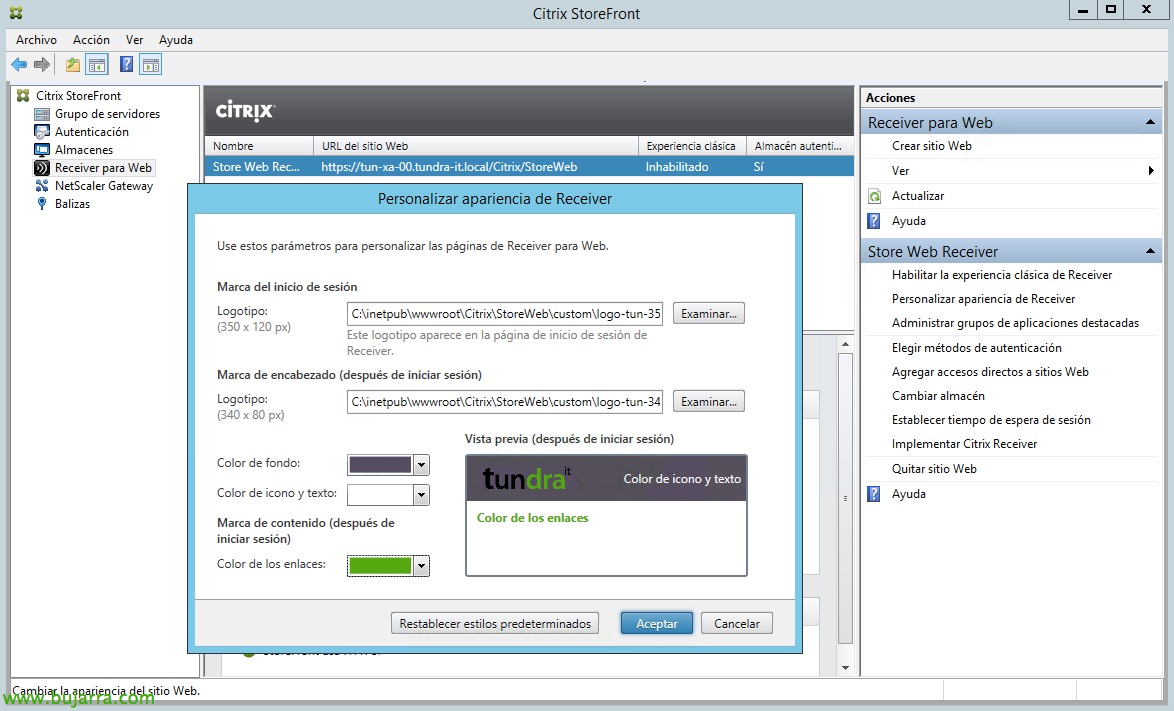Click Personalizar apariencia de Receiver action
1174x711 pixels.
tap(983, 299)
